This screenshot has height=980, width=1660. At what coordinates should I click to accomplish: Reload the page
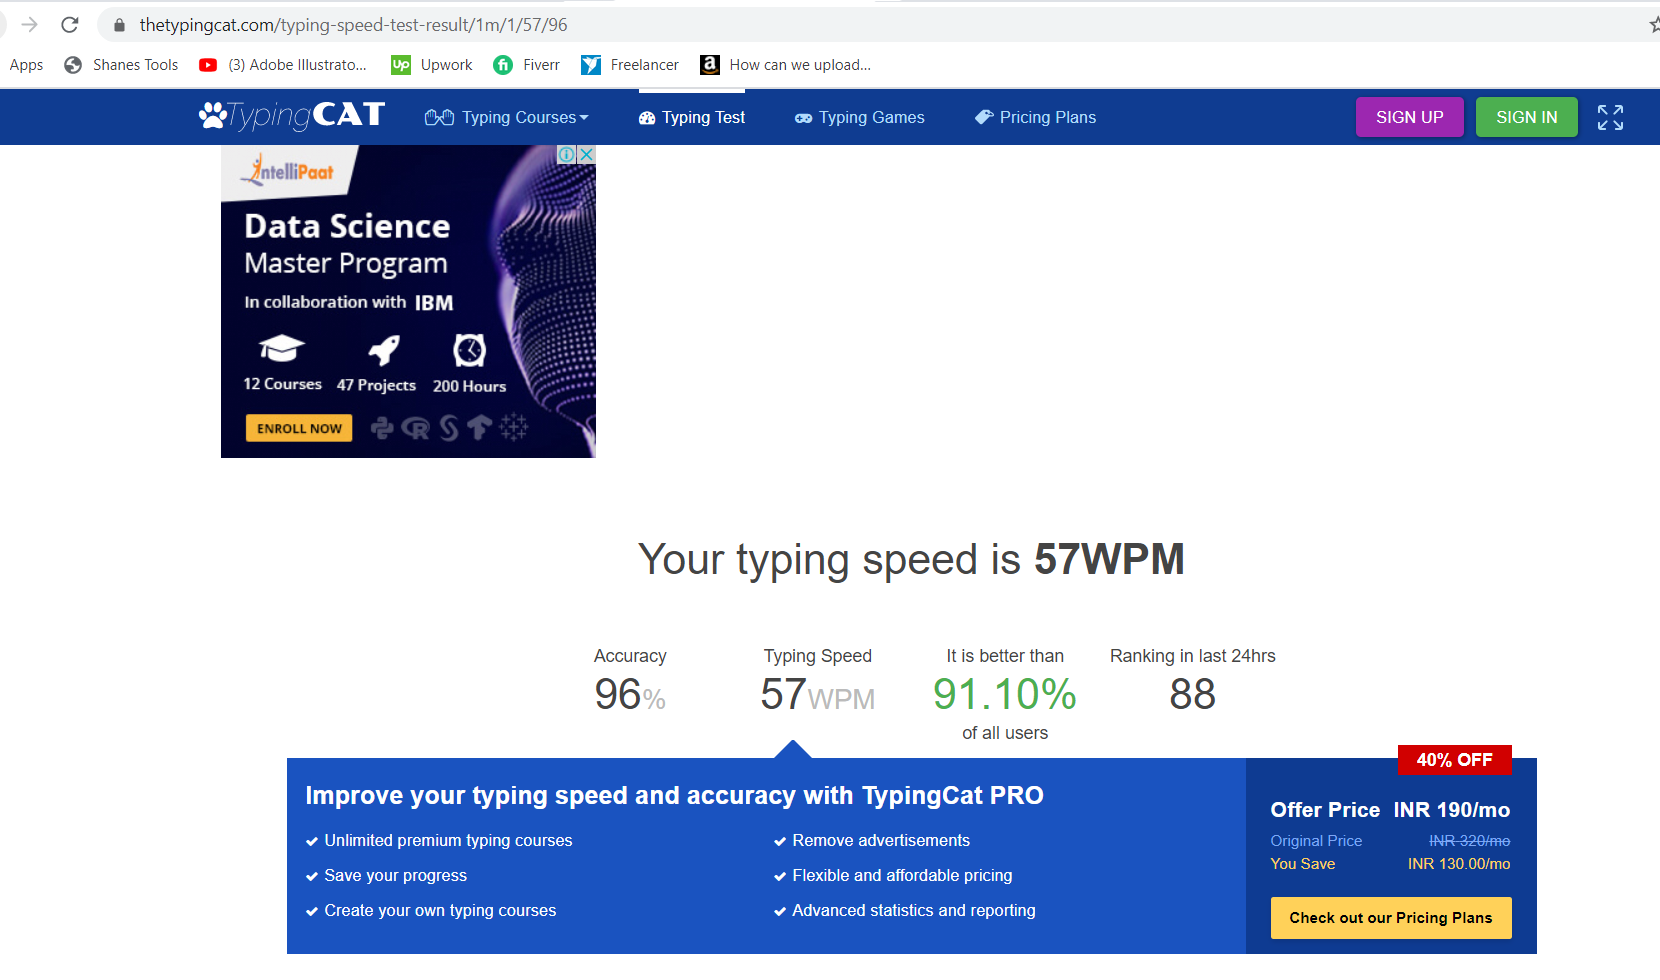[69, 24]
